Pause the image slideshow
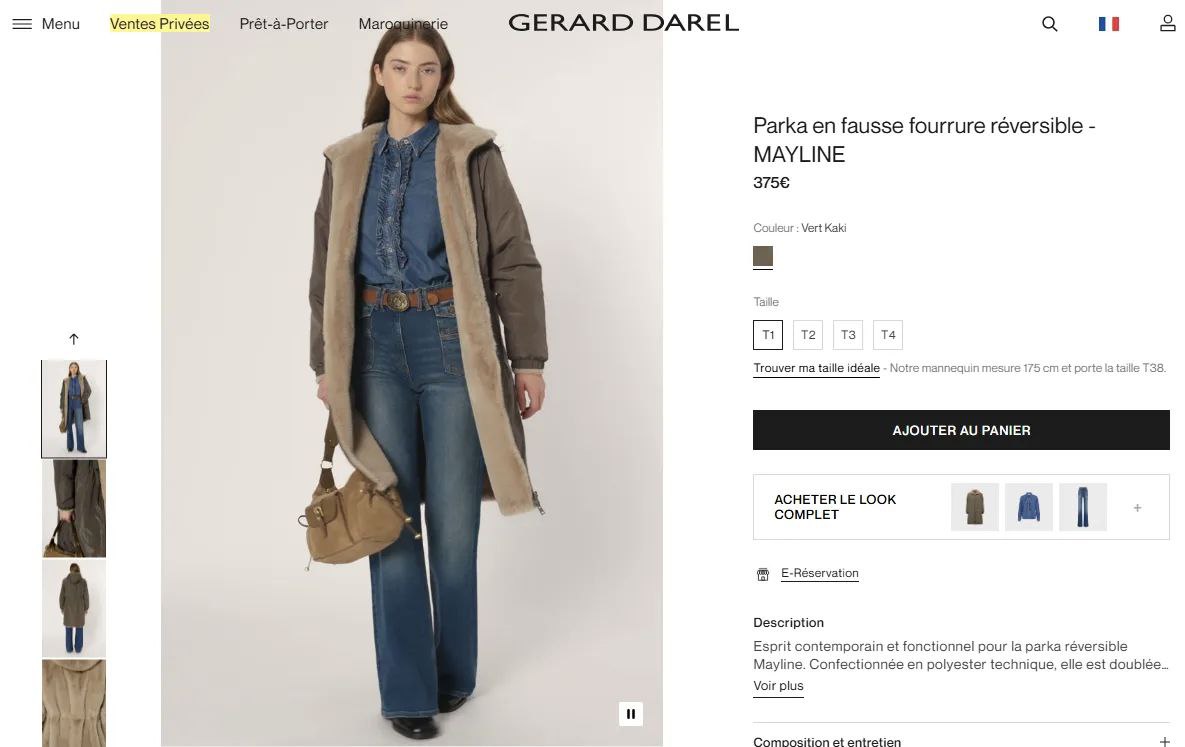The image size is (1185, 747). [631, 714]
